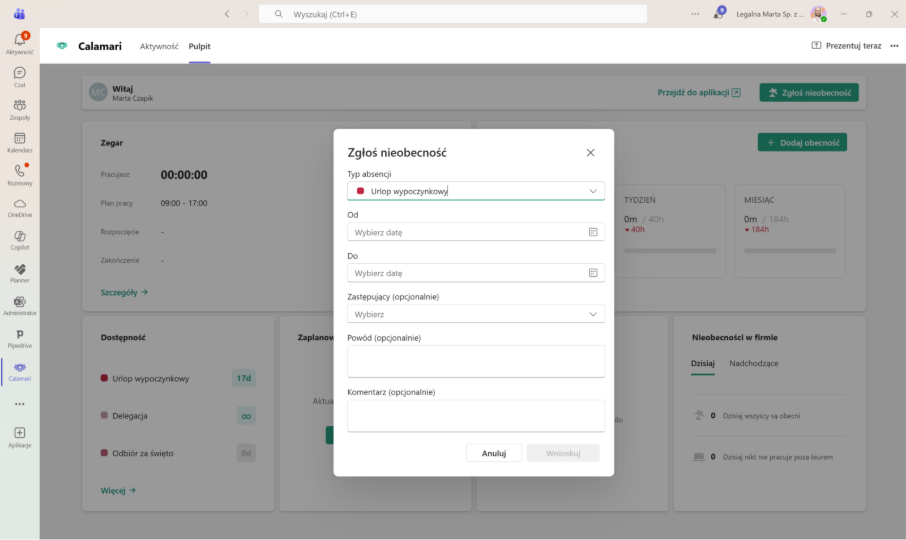Viewport: 906px width, 540px height.
Task: Open the Więcej link in Dostępność card
Action: (118, 490)
